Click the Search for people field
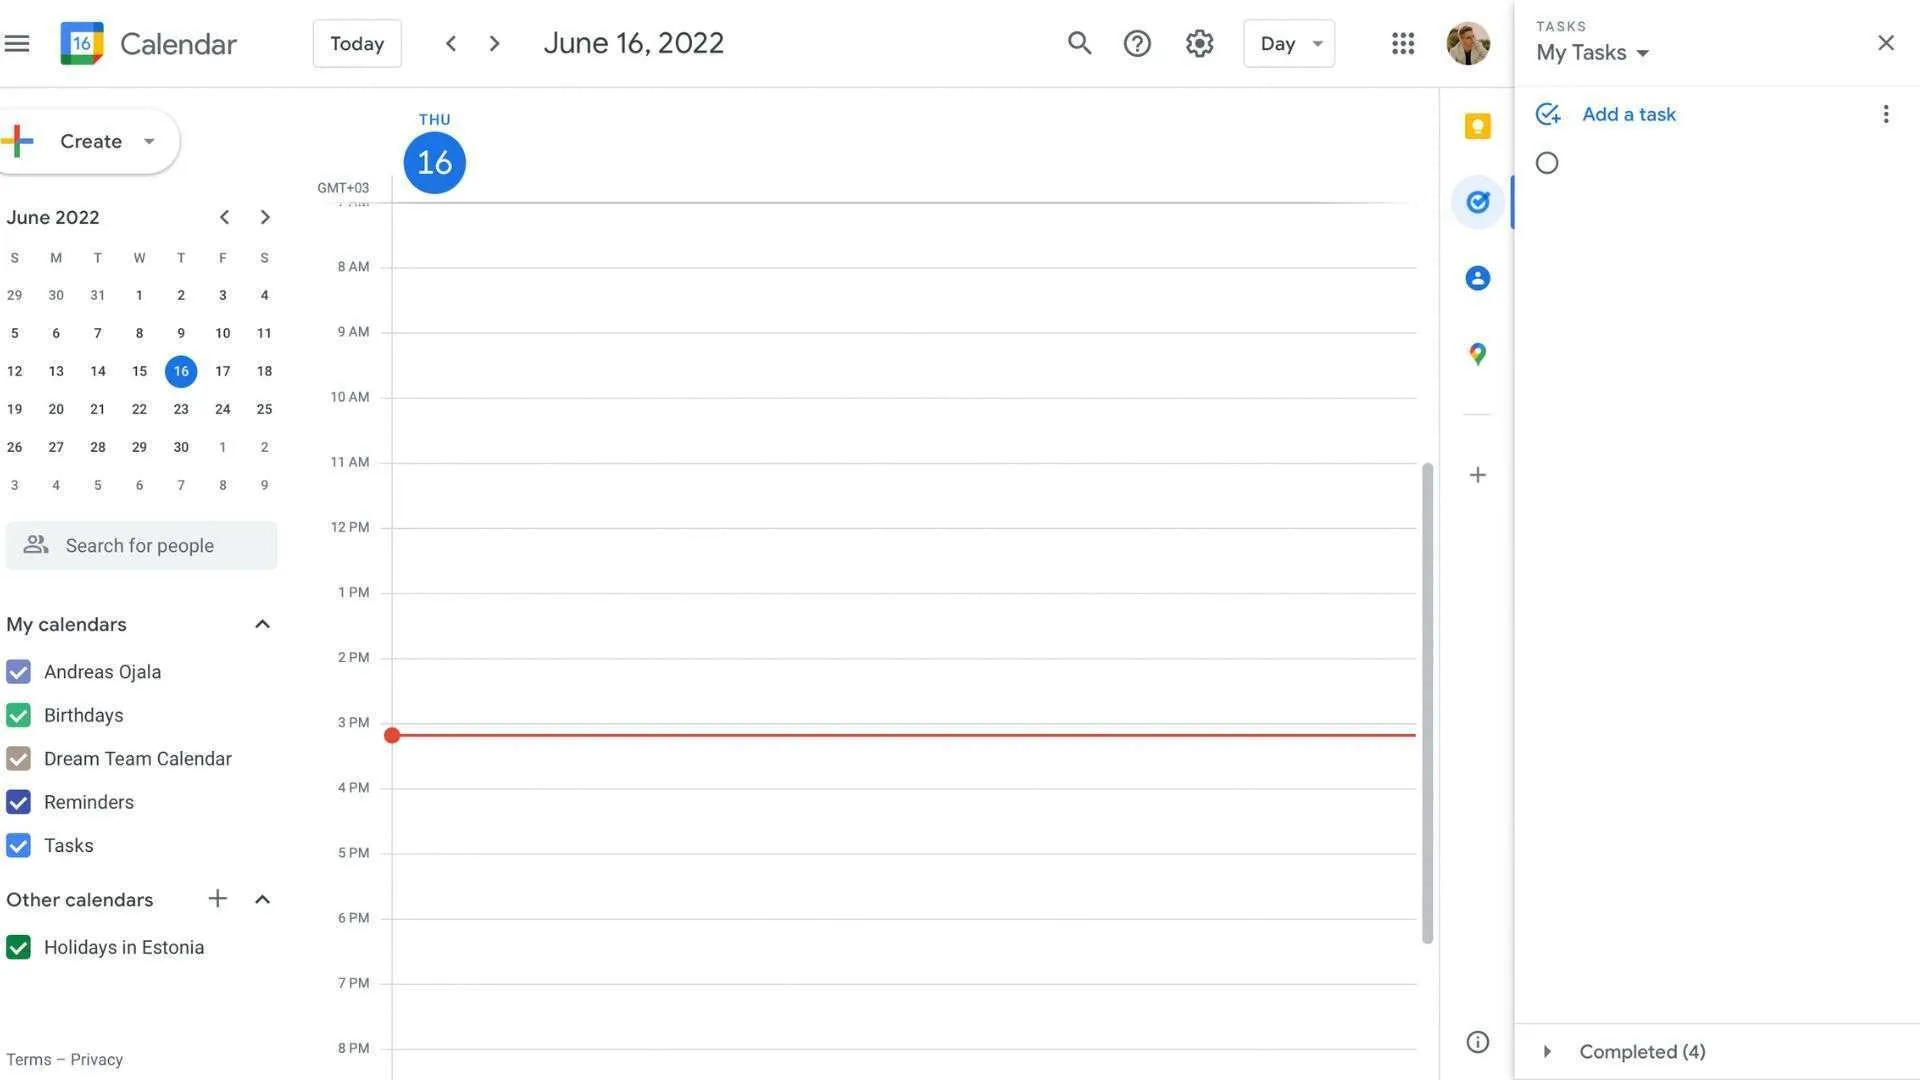This screenshot has height=1080, width=1920. coord(141,545)
